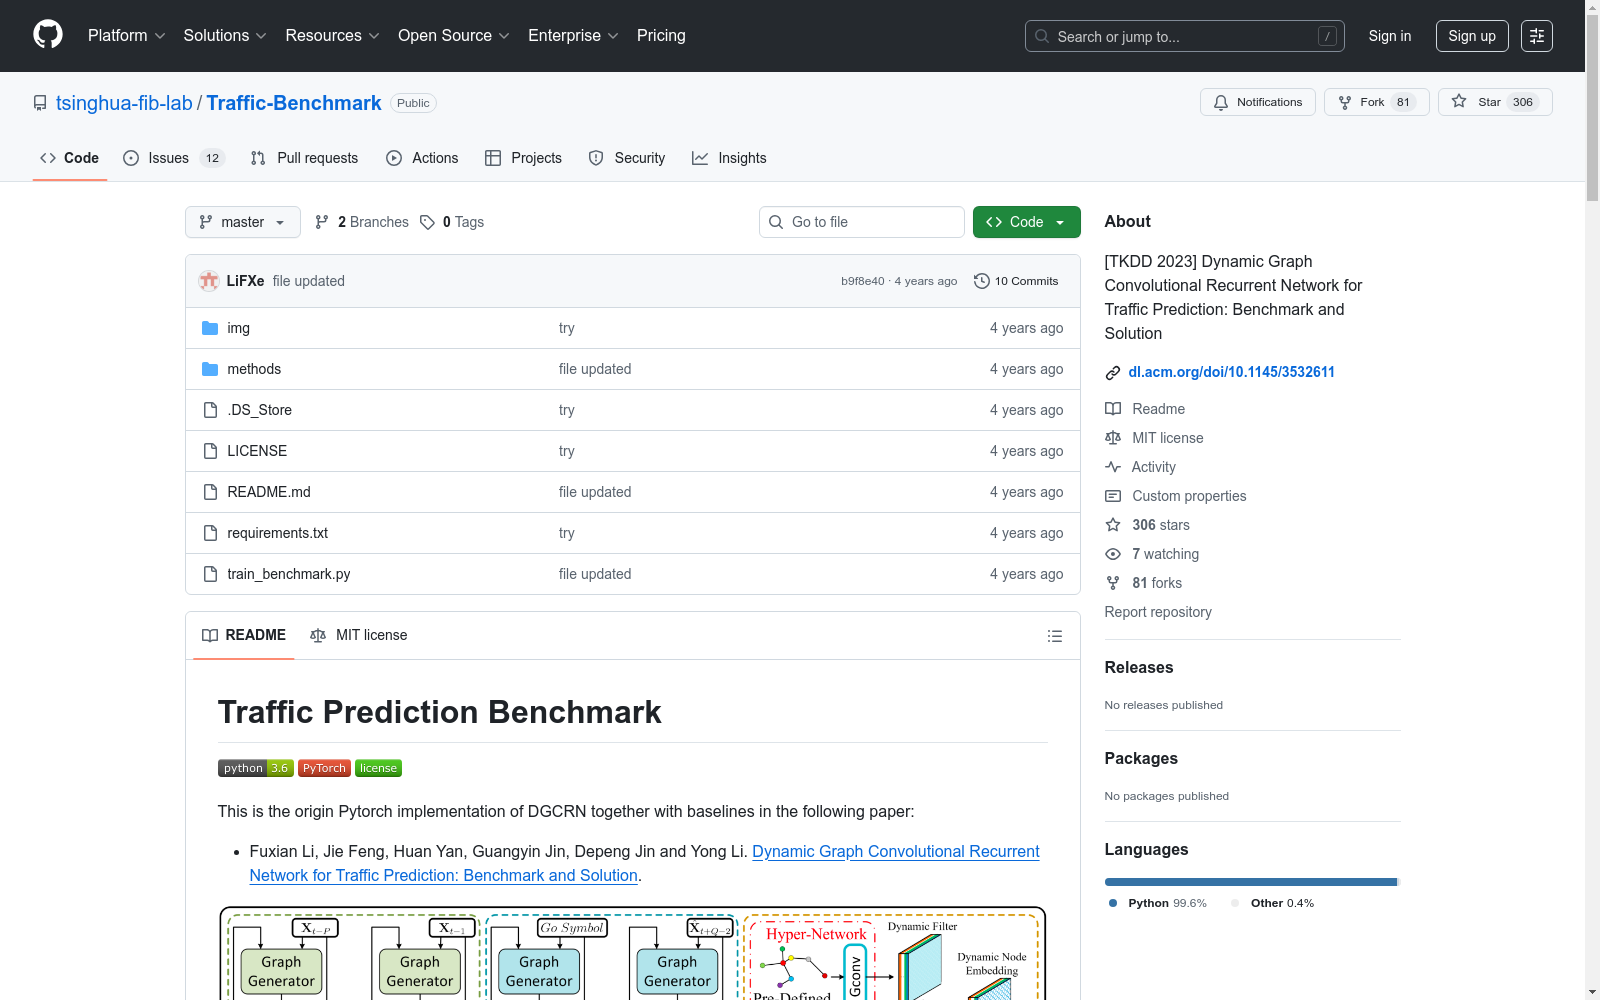Click the Python 99.6% language entry
Screen dimensions: 1600x1000
(1158, 903)
